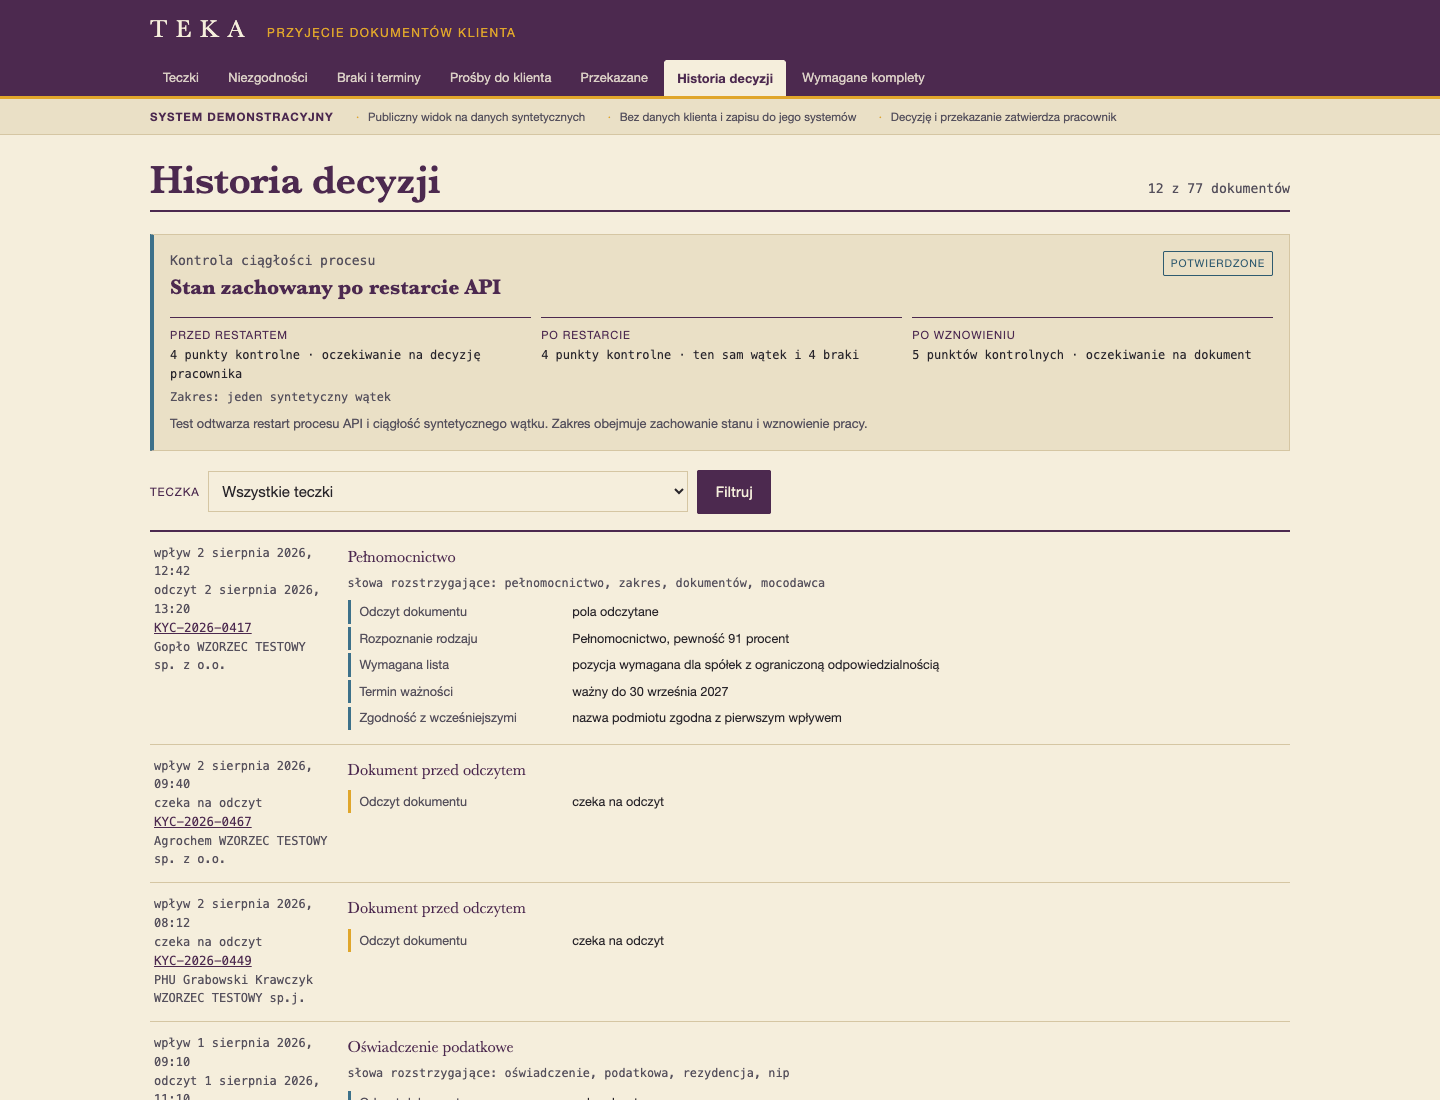Screen dimensions: 1440x1100
Task: Click 'Stan zachowany po restarcie API' heading
Action: pos(336,288)
